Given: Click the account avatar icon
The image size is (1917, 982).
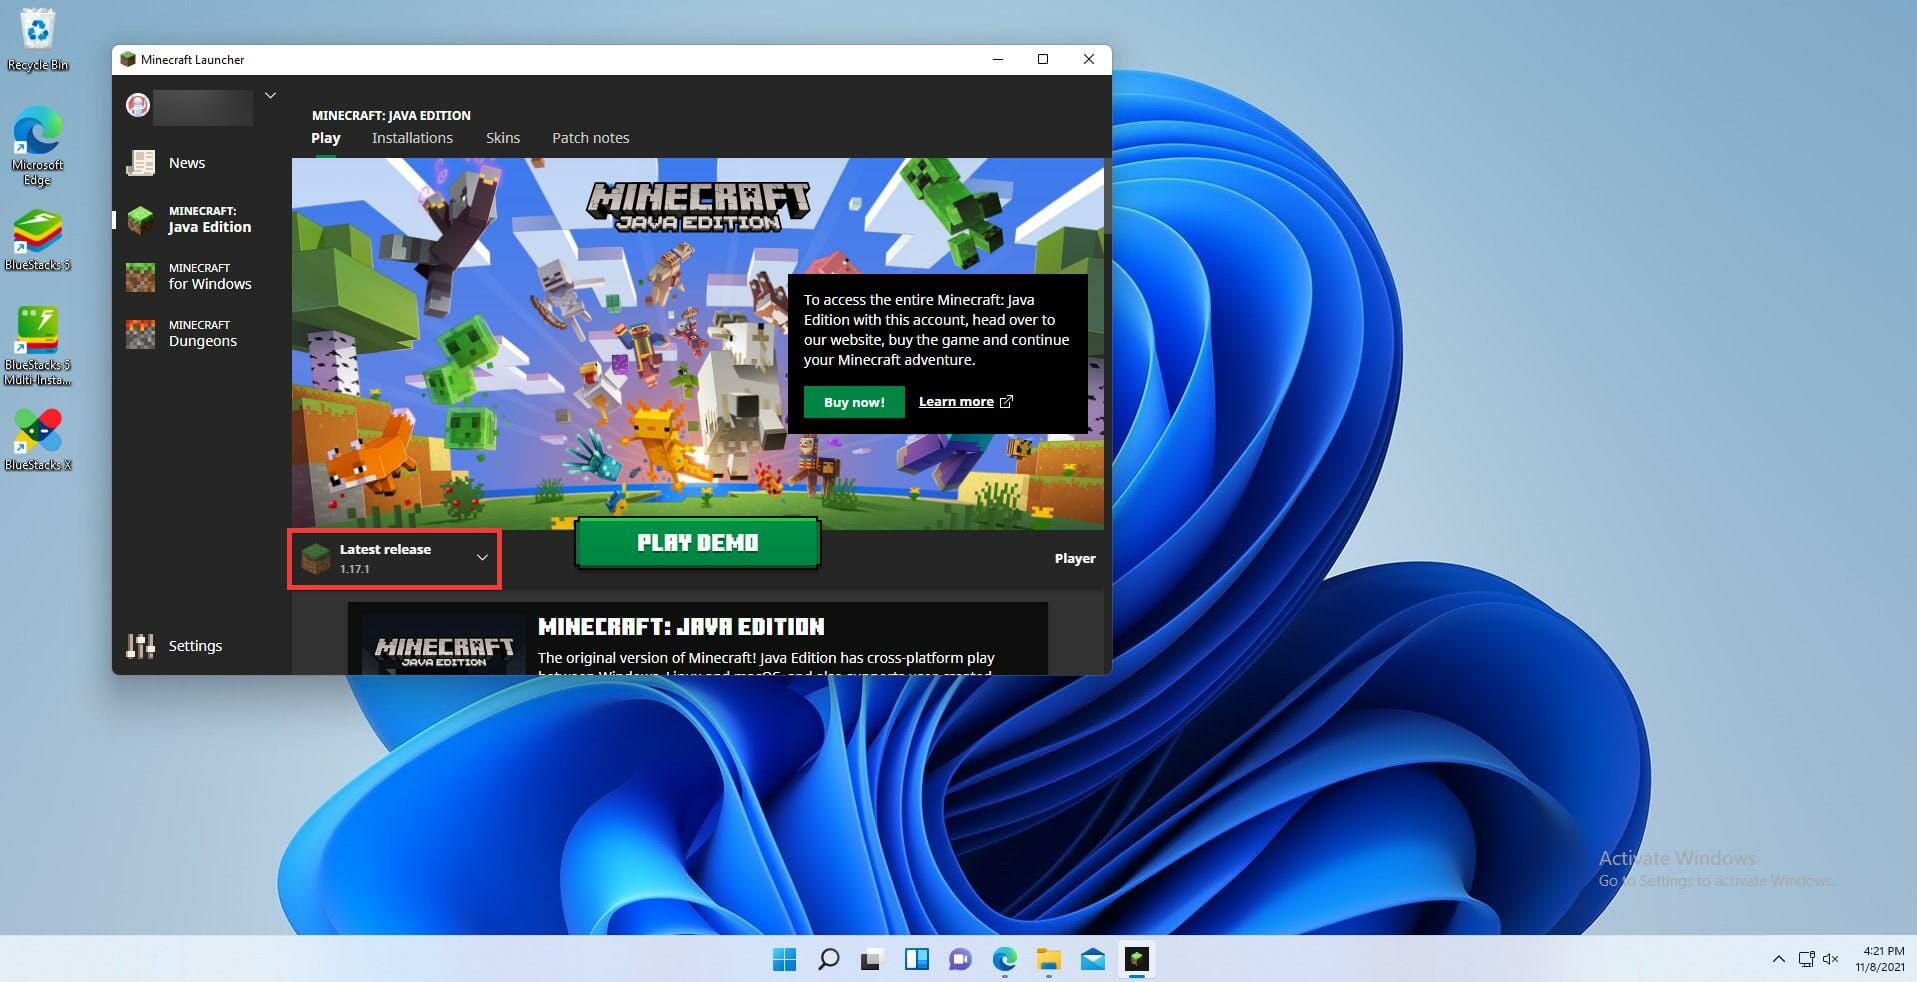Looking at the screenshot, I should 138,104.
